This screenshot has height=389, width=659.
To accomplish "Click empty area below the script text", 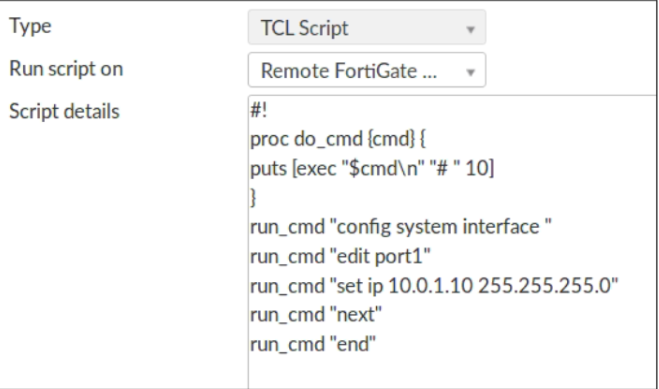I will click(x=452, y=372).
